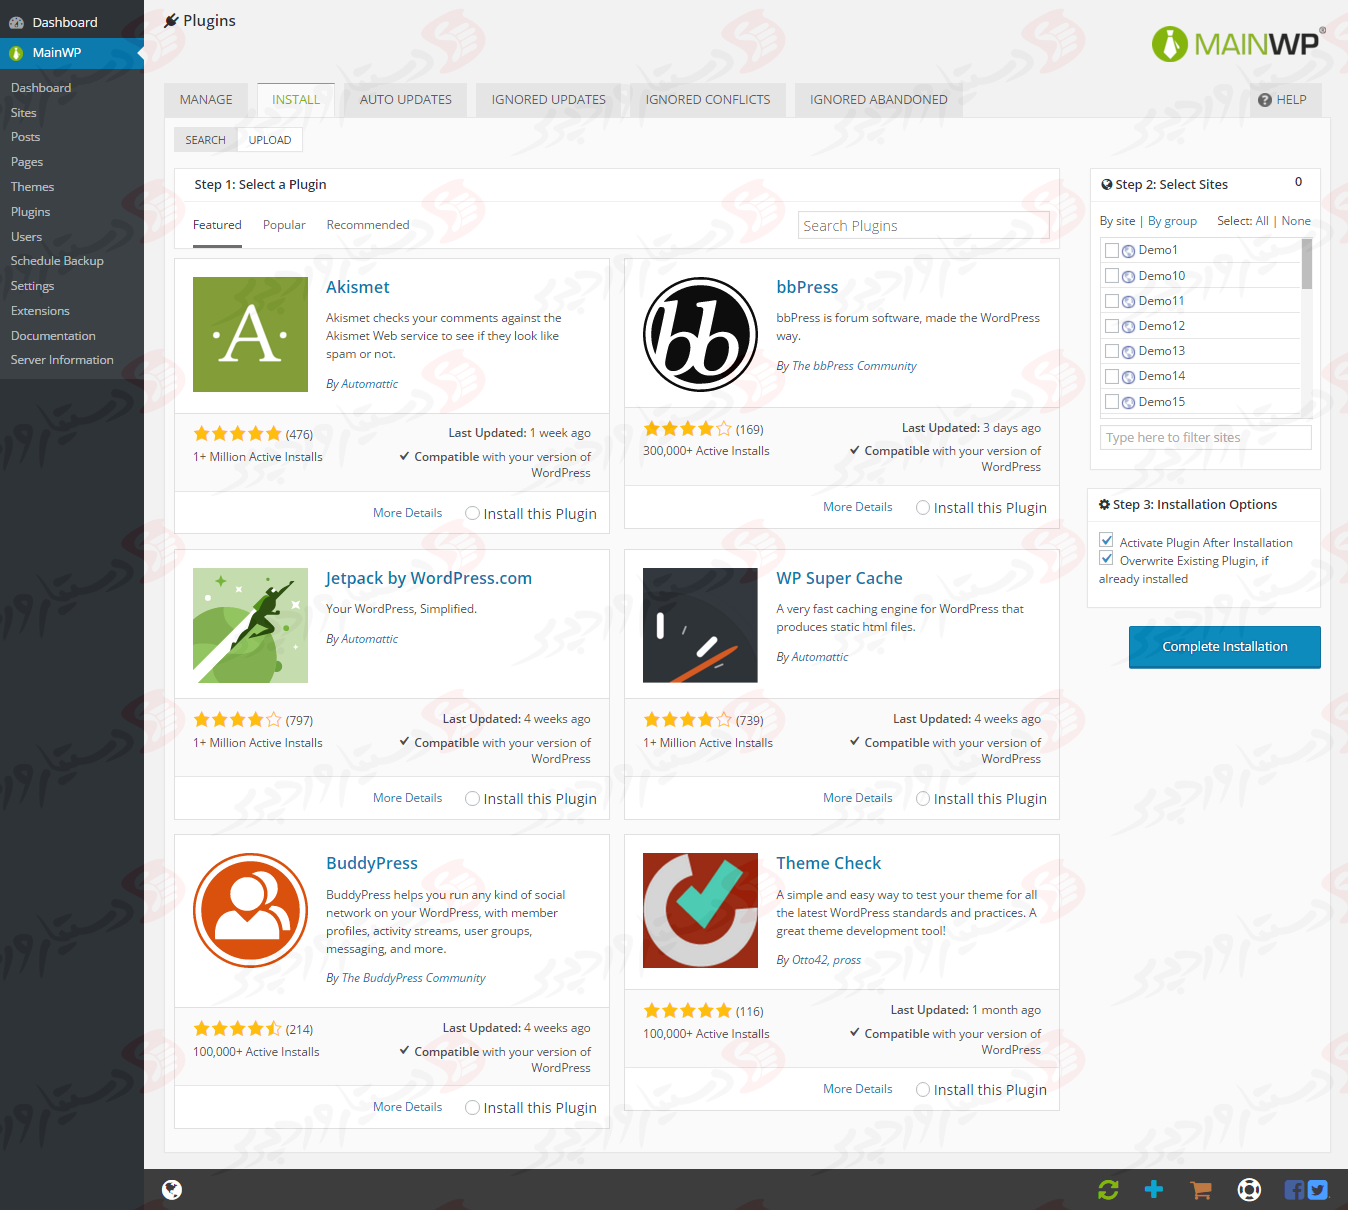Click the blue plus icon in footer

pos(1154,1189)
